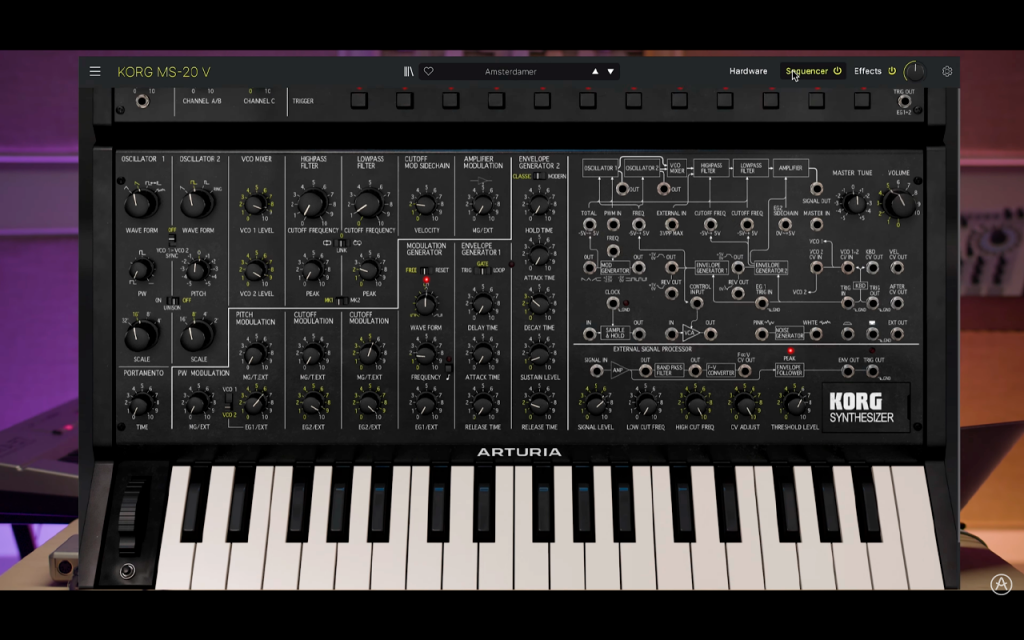Click the CONTROL INPUT patch jack
Screen dimensions: 1024x640
696,303
